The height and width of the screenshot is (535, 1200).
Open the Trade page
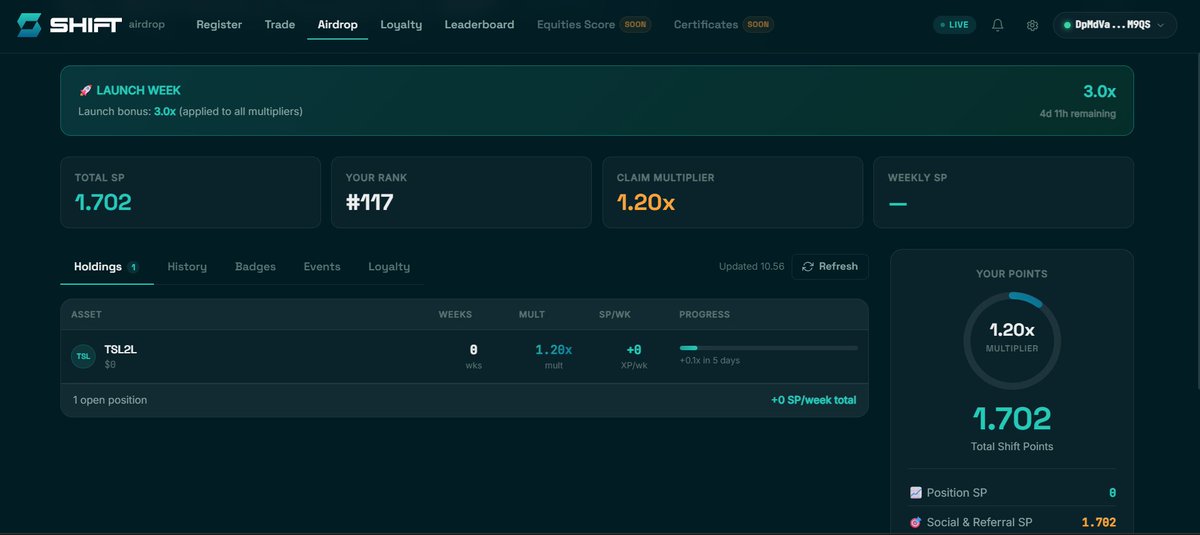[280, 25]
